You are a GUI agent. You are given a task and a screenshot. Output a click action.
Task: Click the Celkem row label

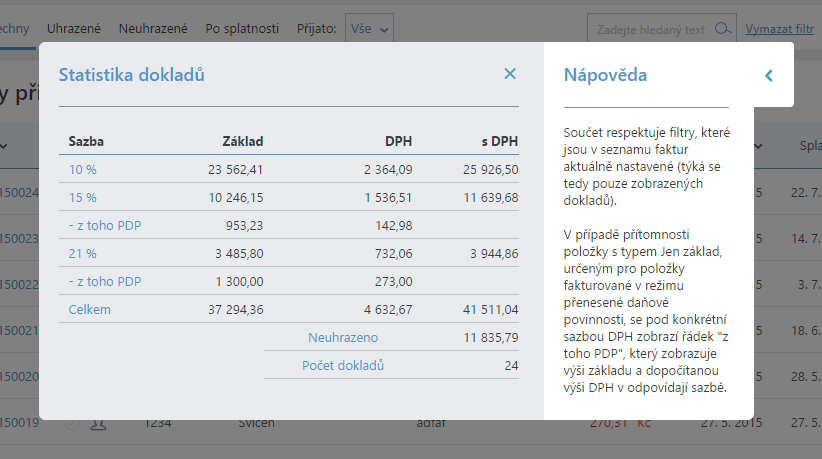[x=90, y=310]
